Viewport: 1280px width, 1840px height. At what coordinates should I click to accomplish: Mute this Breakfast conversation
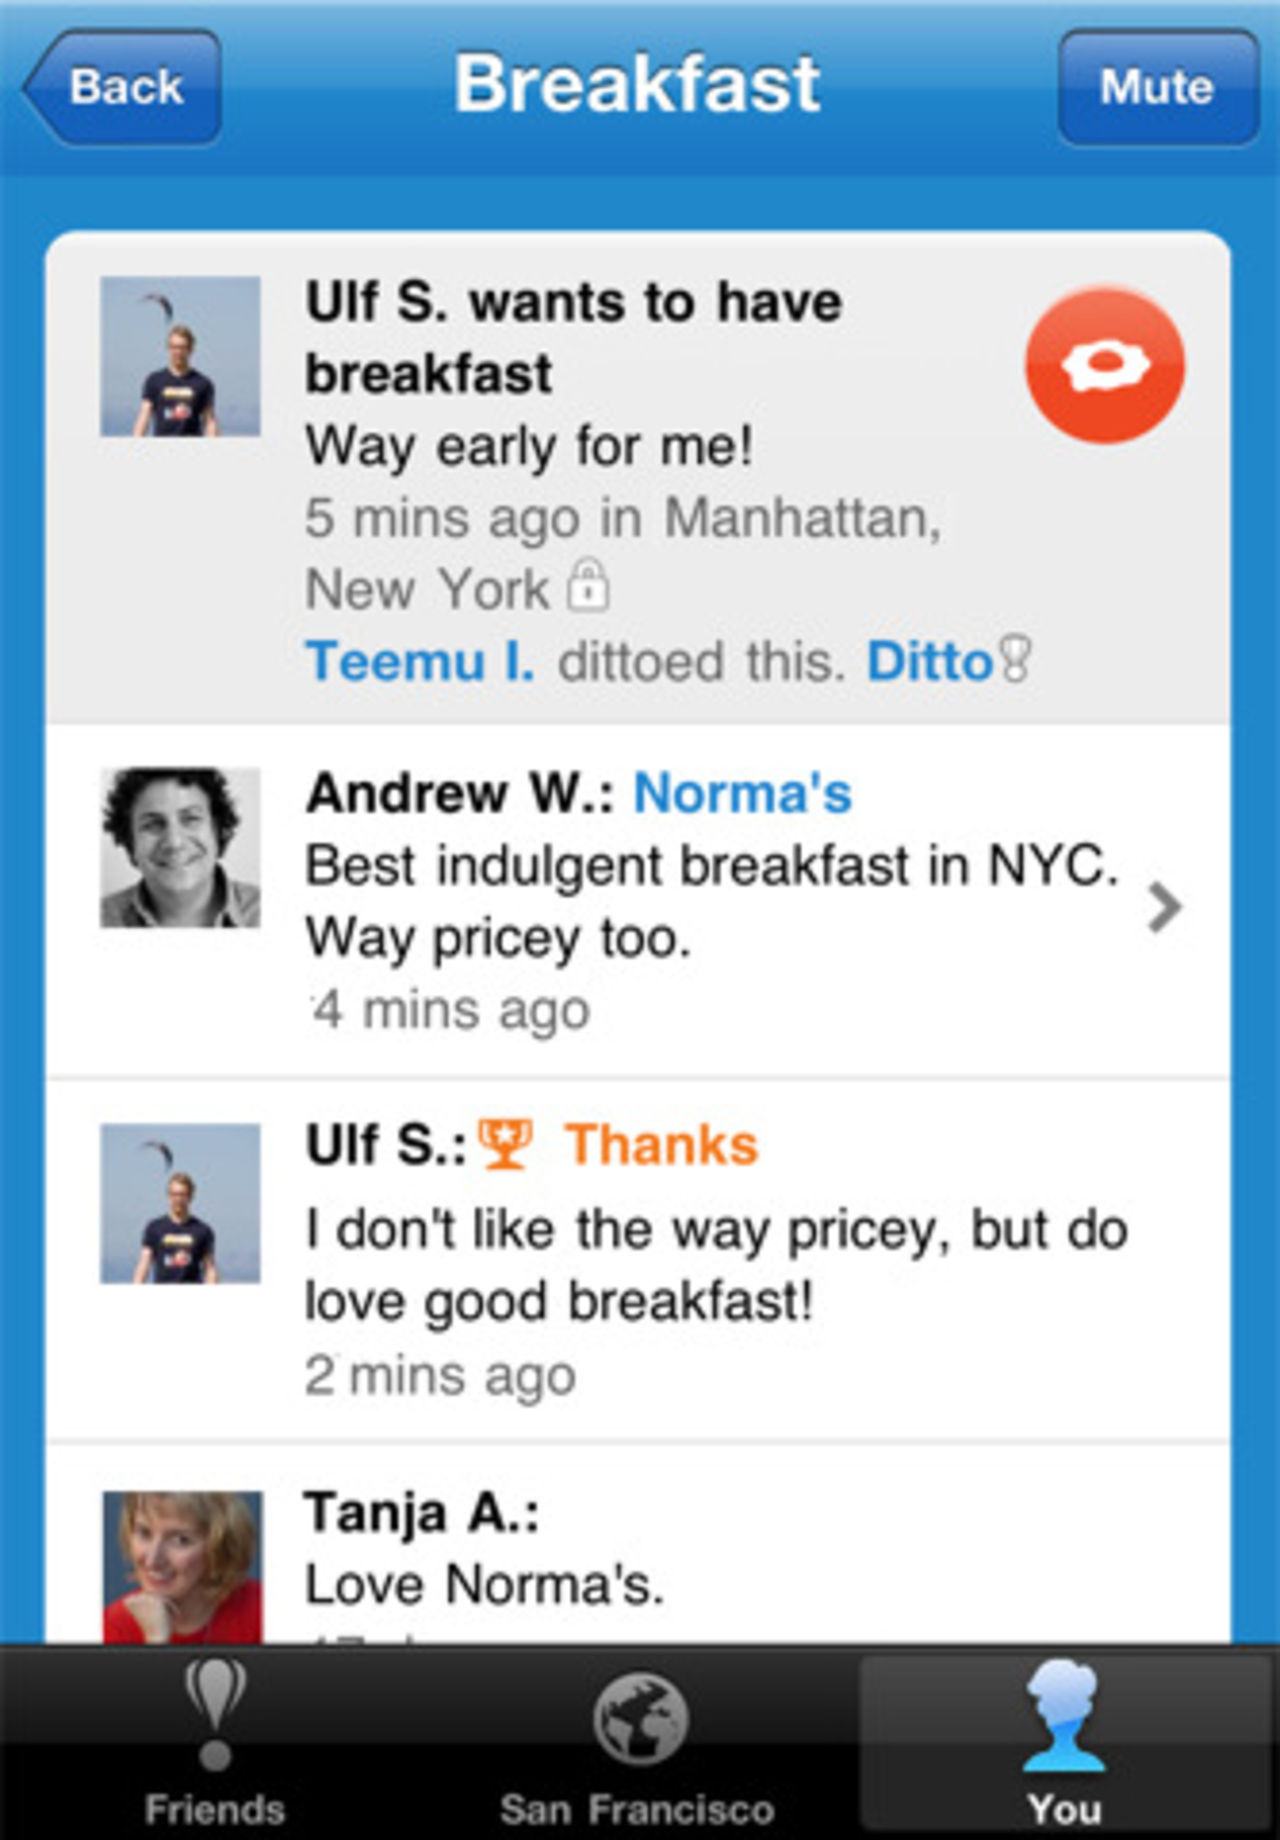click(x=1158, y=87)
